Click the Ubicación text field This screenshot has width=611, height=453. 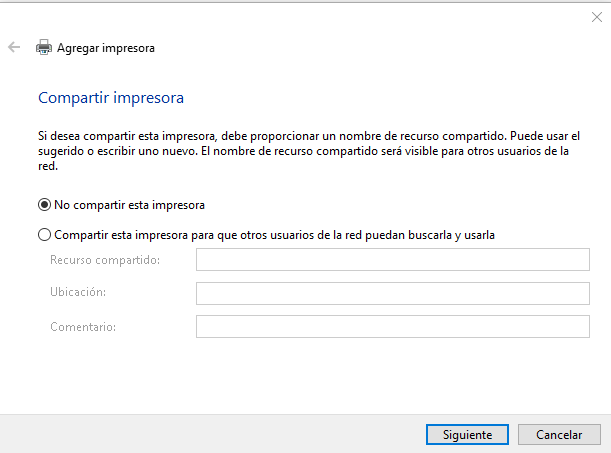393,293
